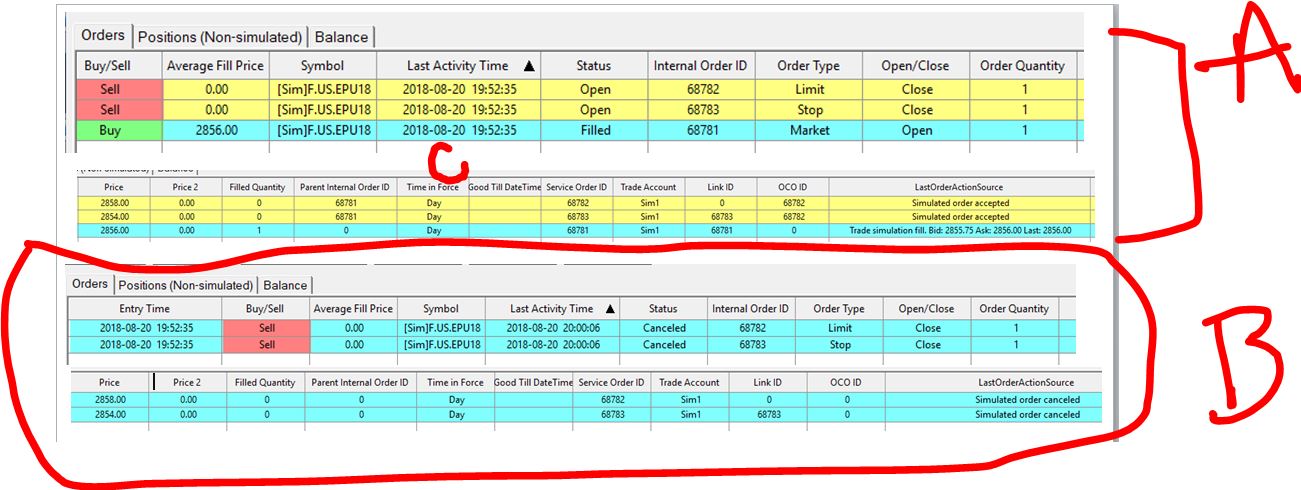Switch to the Orders tab above the Entry Time column

click(x=89, y=284)
